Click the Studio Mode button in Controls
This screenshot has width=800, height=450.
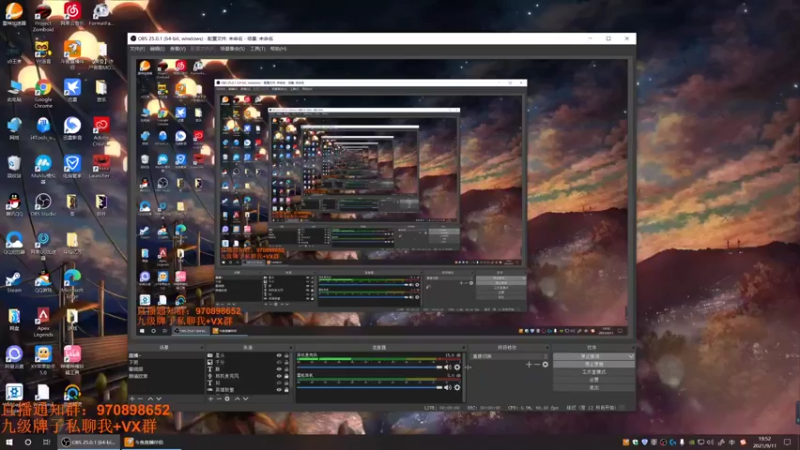[594, 372]
